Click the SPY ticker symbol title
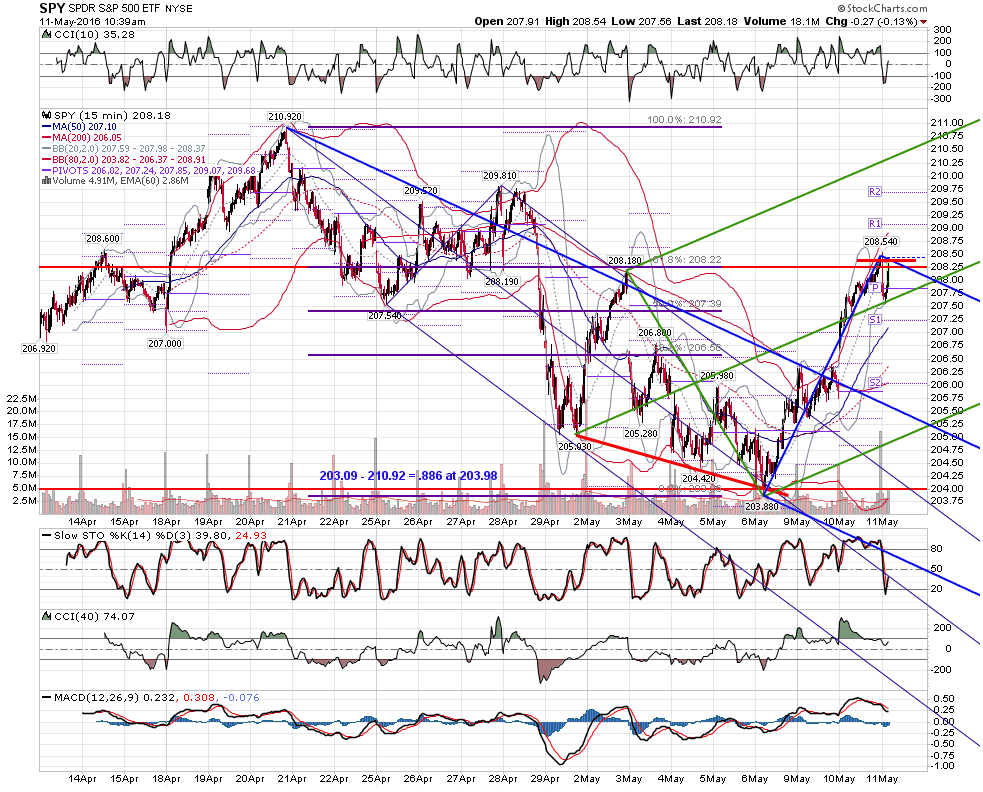This screenshot has width=983, height=792. point(50,8)
